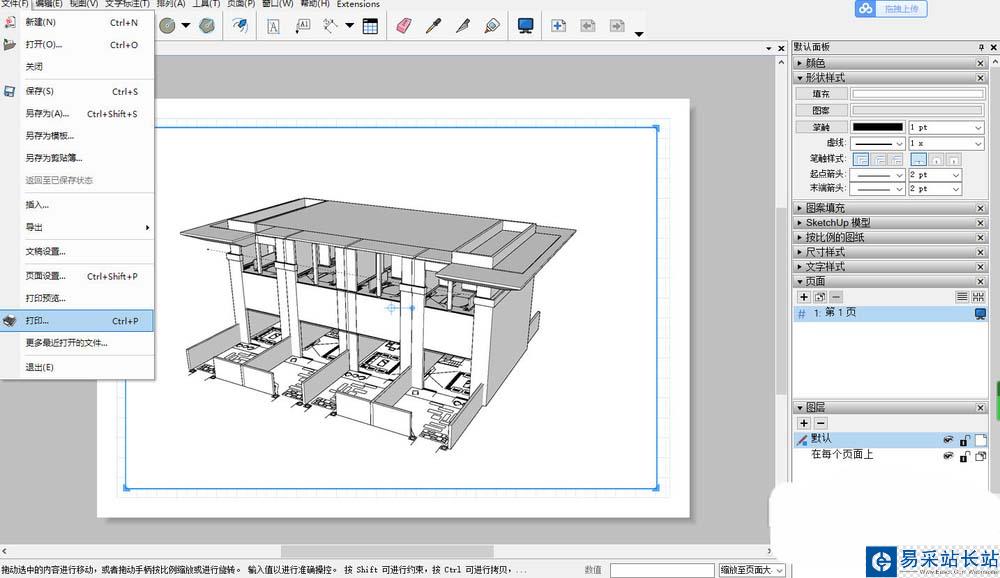Start presentation with the monitor icon
1000x578 pixels.
coord(525,26)
